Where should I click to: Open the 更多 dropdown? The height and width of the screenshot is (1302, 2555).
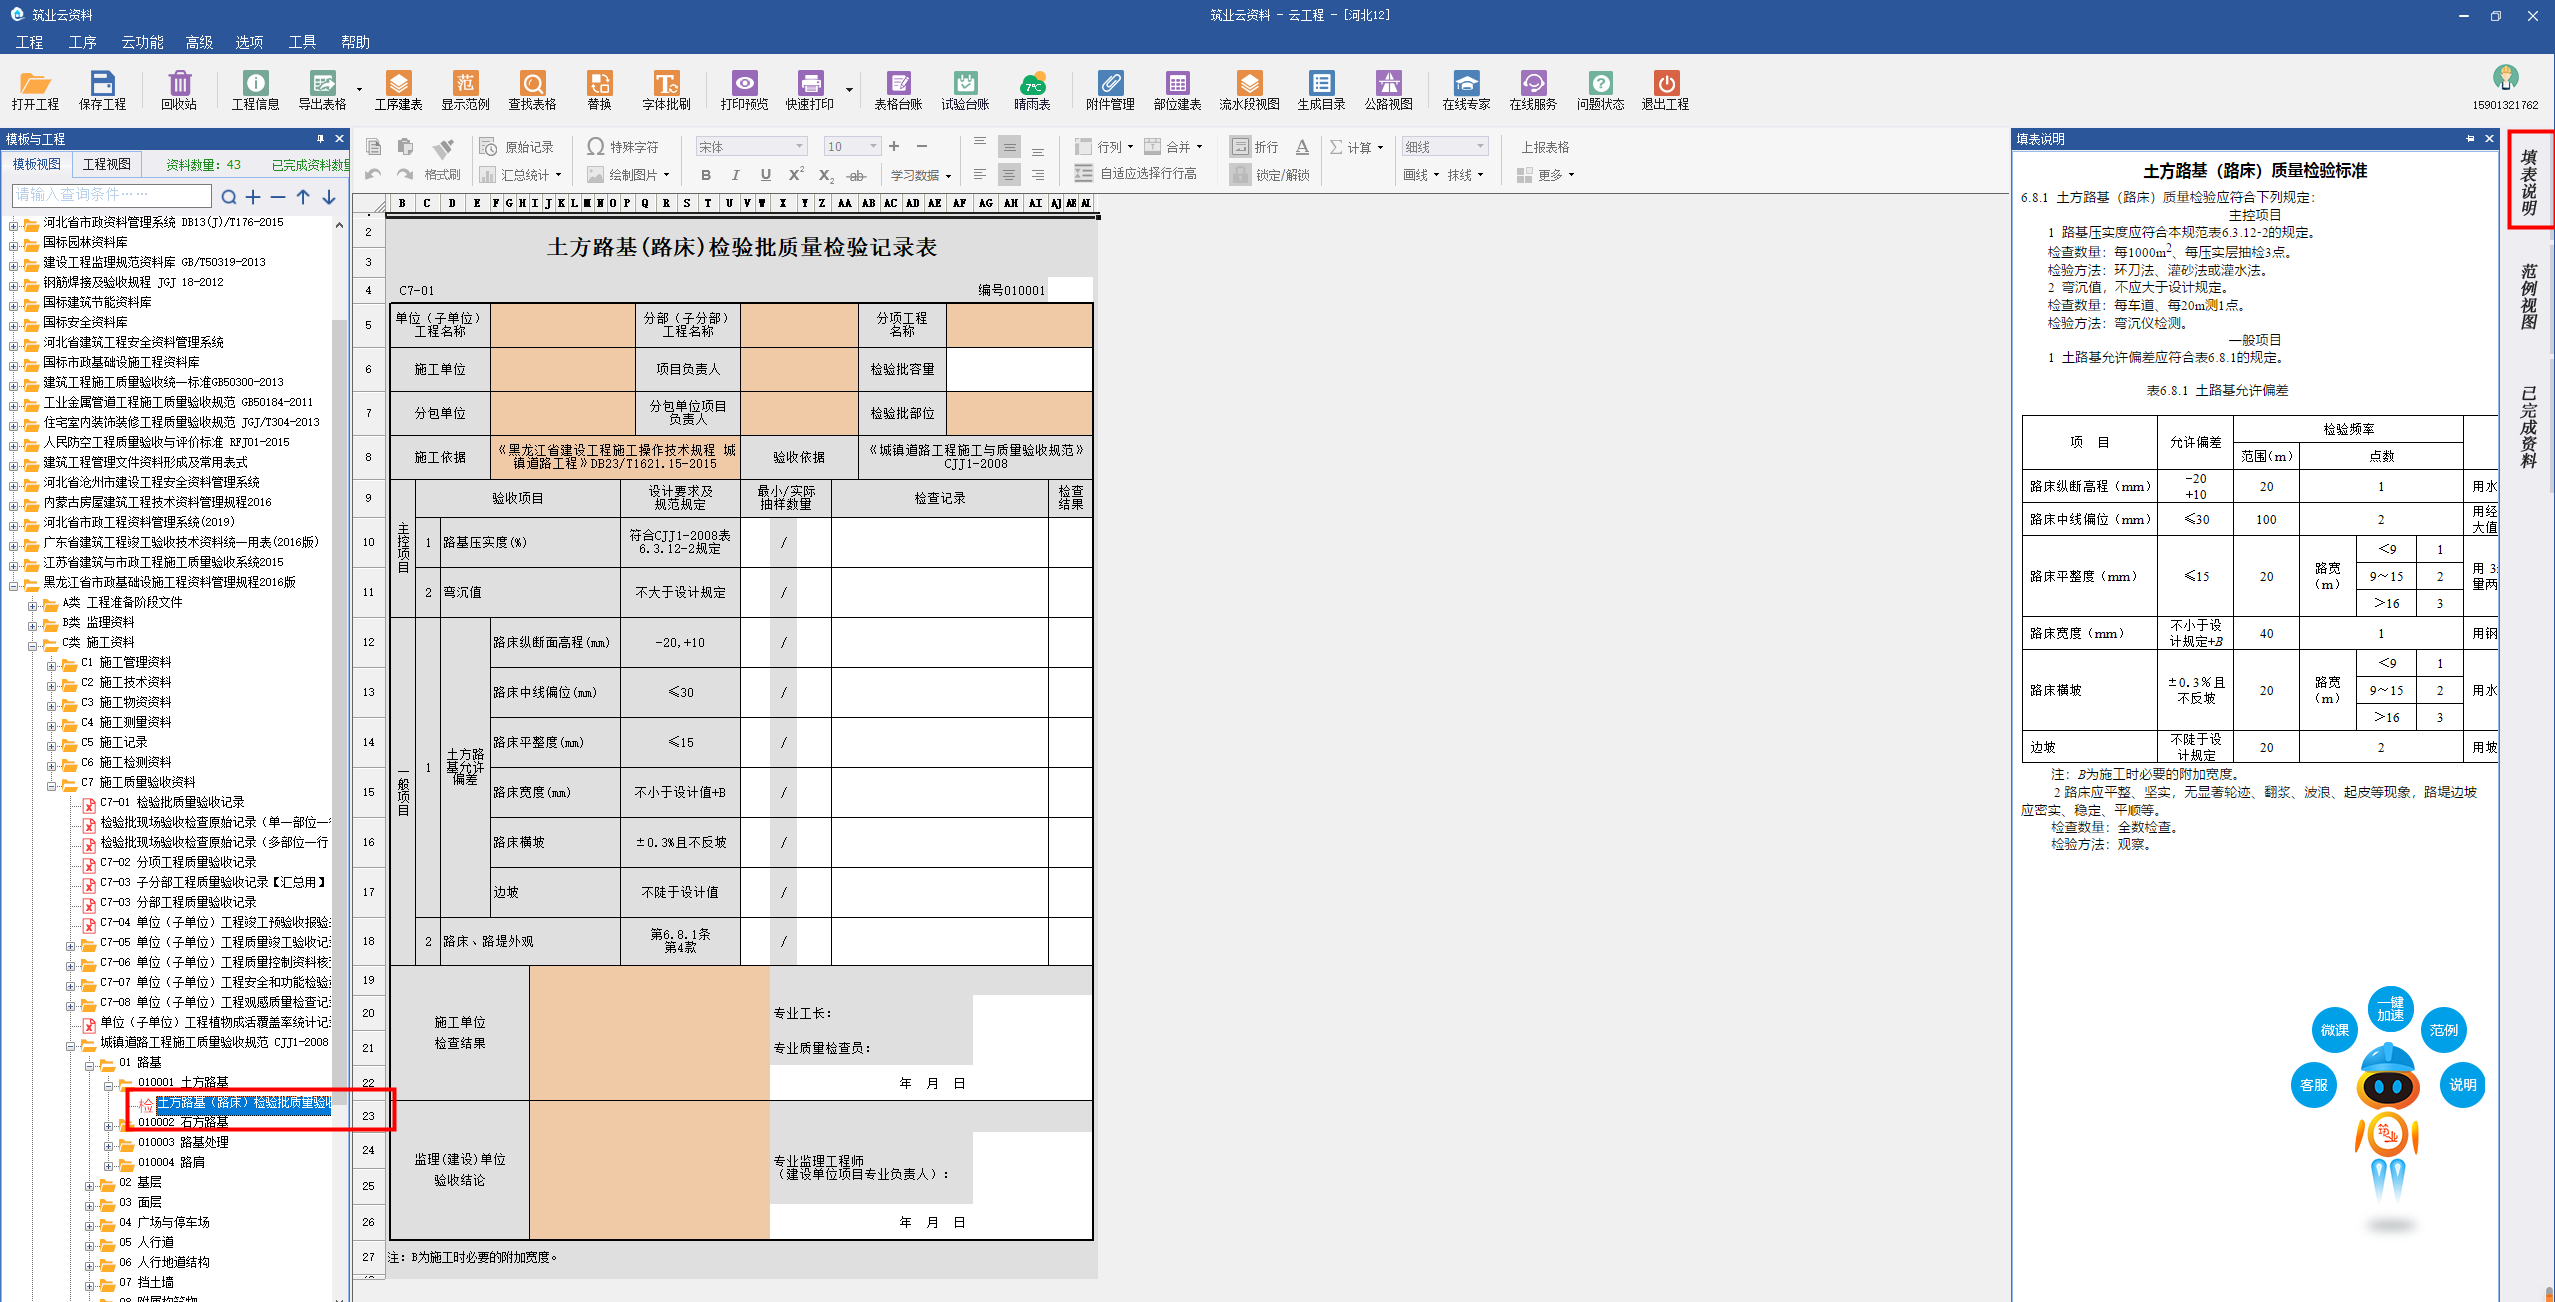pos(1545,175)
